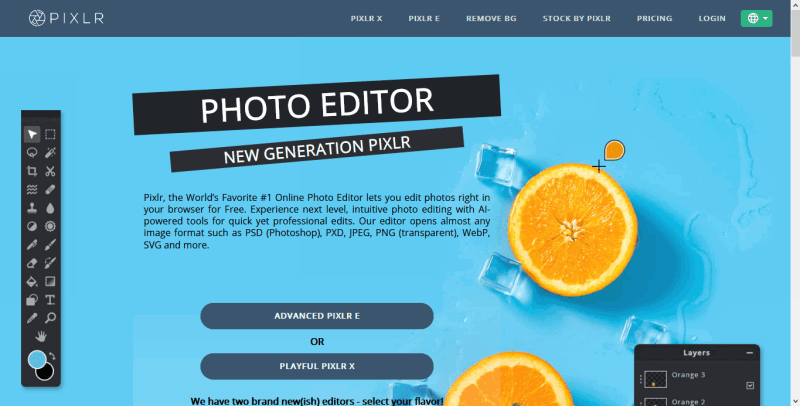Click the Pixlr logo
Viewport: 800px width, 406px height.
pos(66,18)
